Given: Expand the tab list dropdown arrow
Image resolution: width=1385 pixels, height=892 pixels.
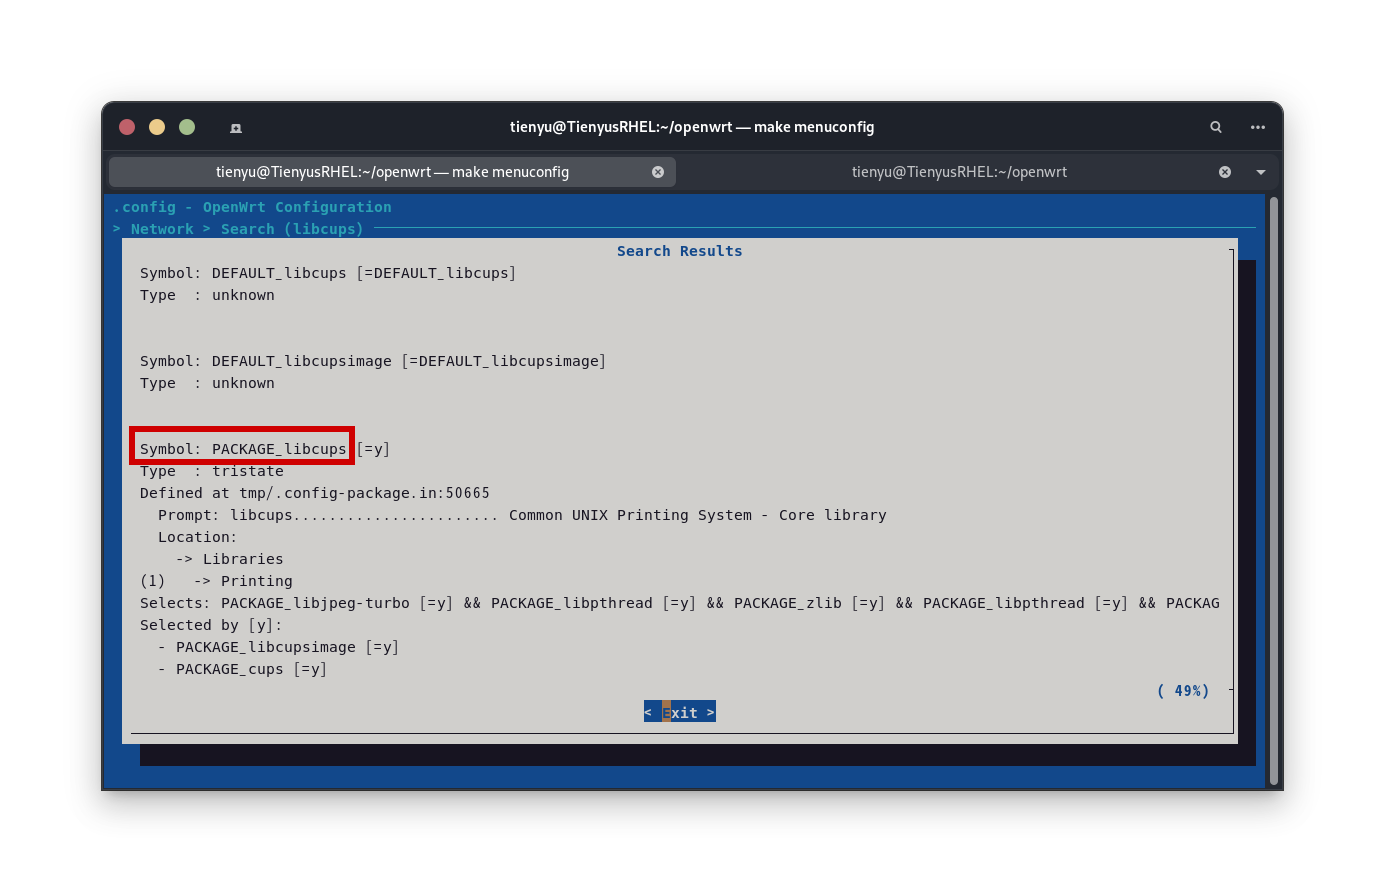Looking at the screenshot, I should [1261, 172].
